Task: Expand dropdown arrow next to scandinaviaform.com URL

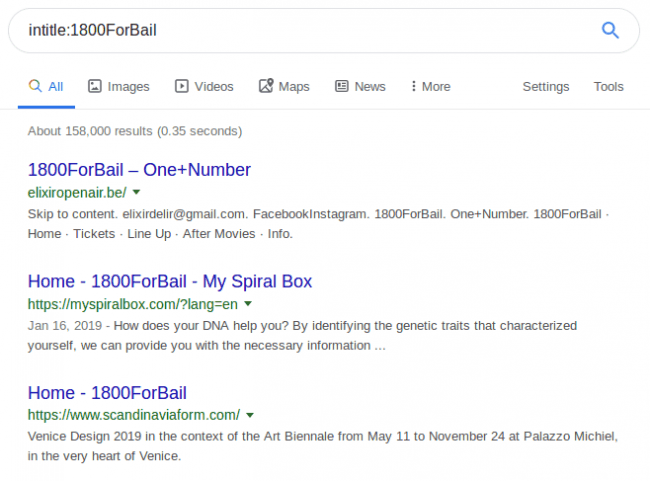Action: (x=250, y=415)
